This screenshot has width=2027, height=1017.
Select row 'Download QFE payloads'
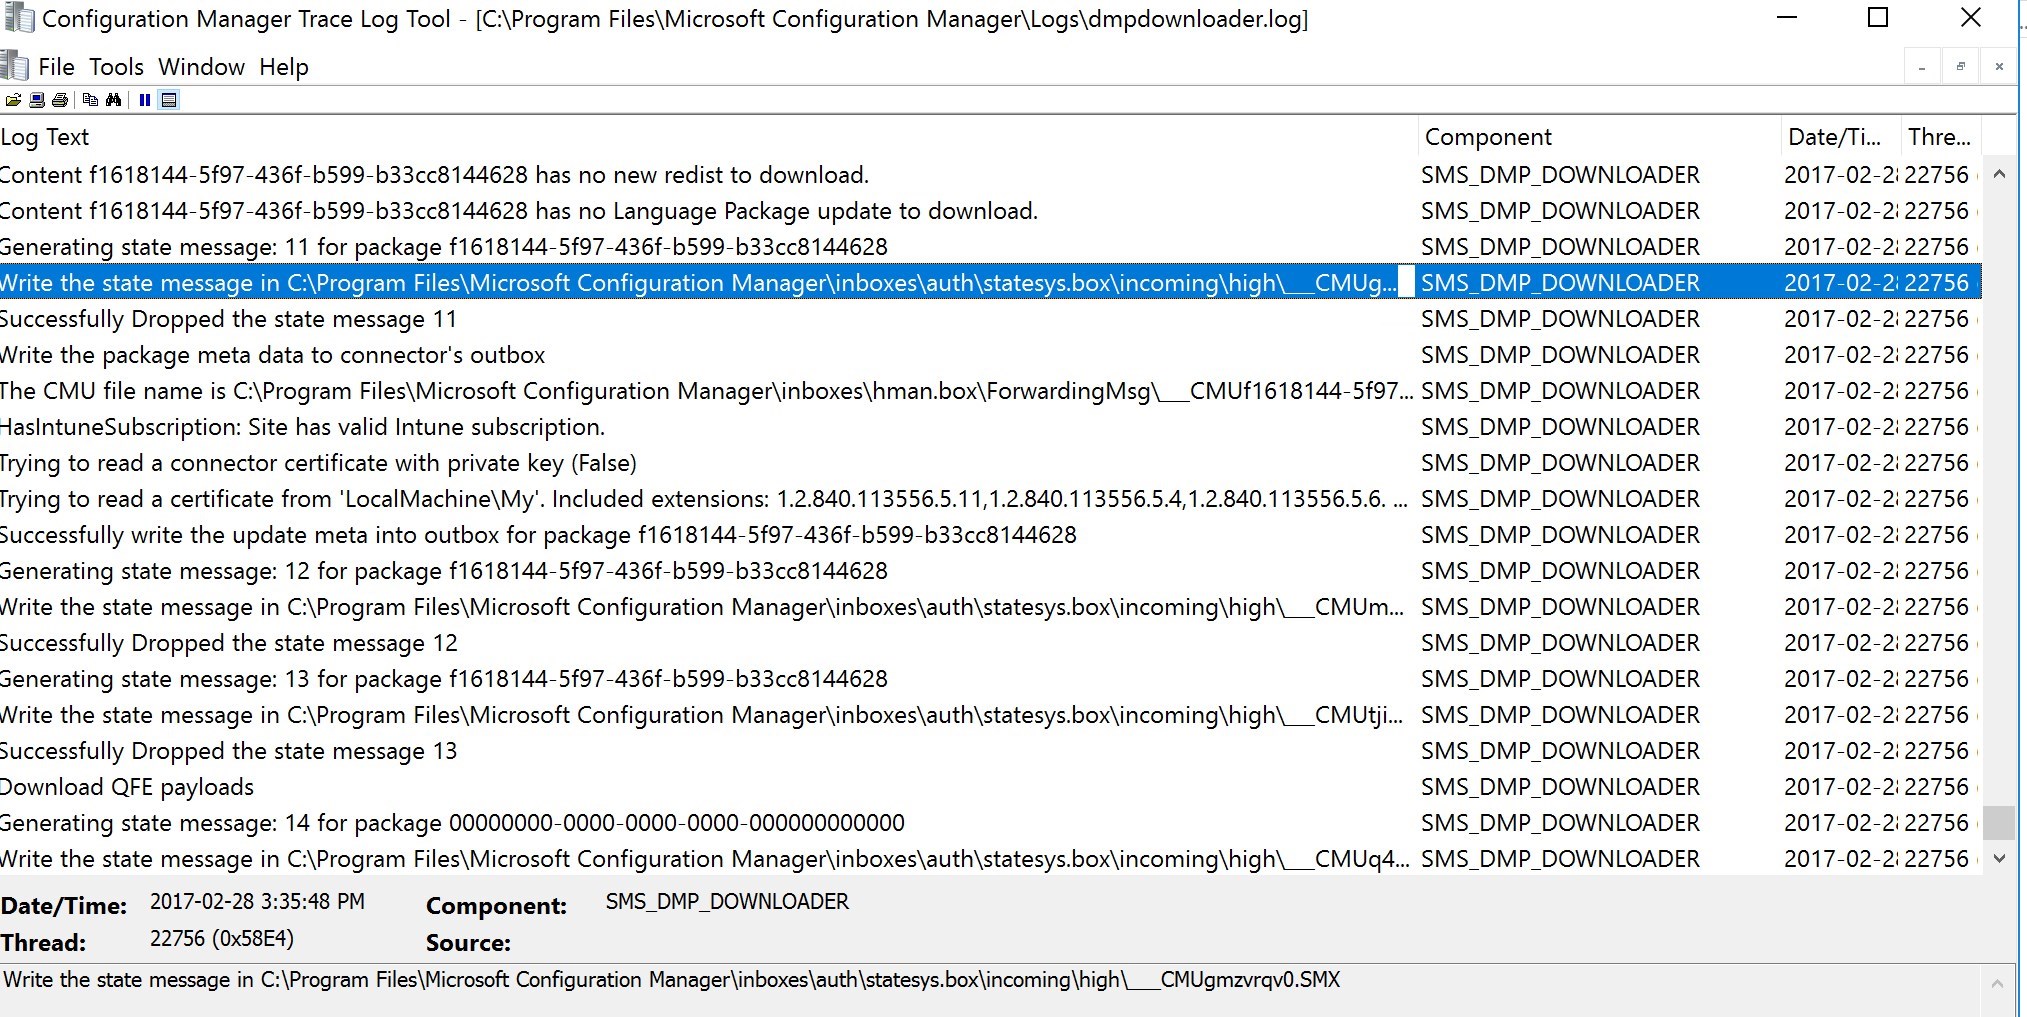click(x=990, y=787)
